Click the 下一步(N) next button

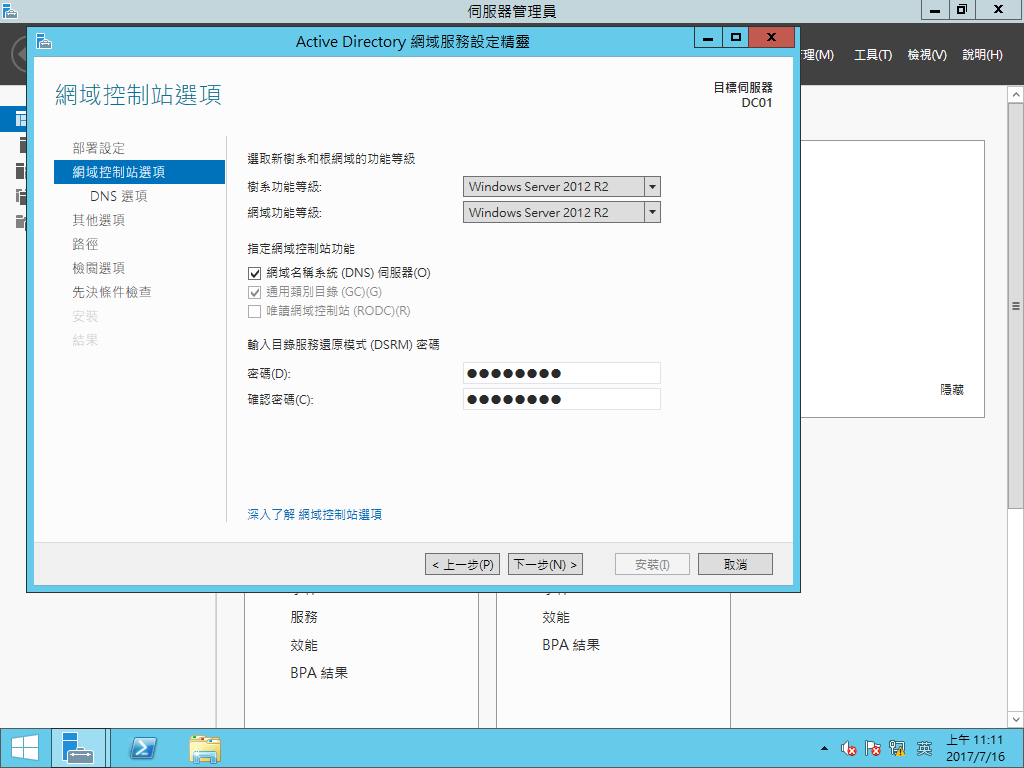pos(545,564)
